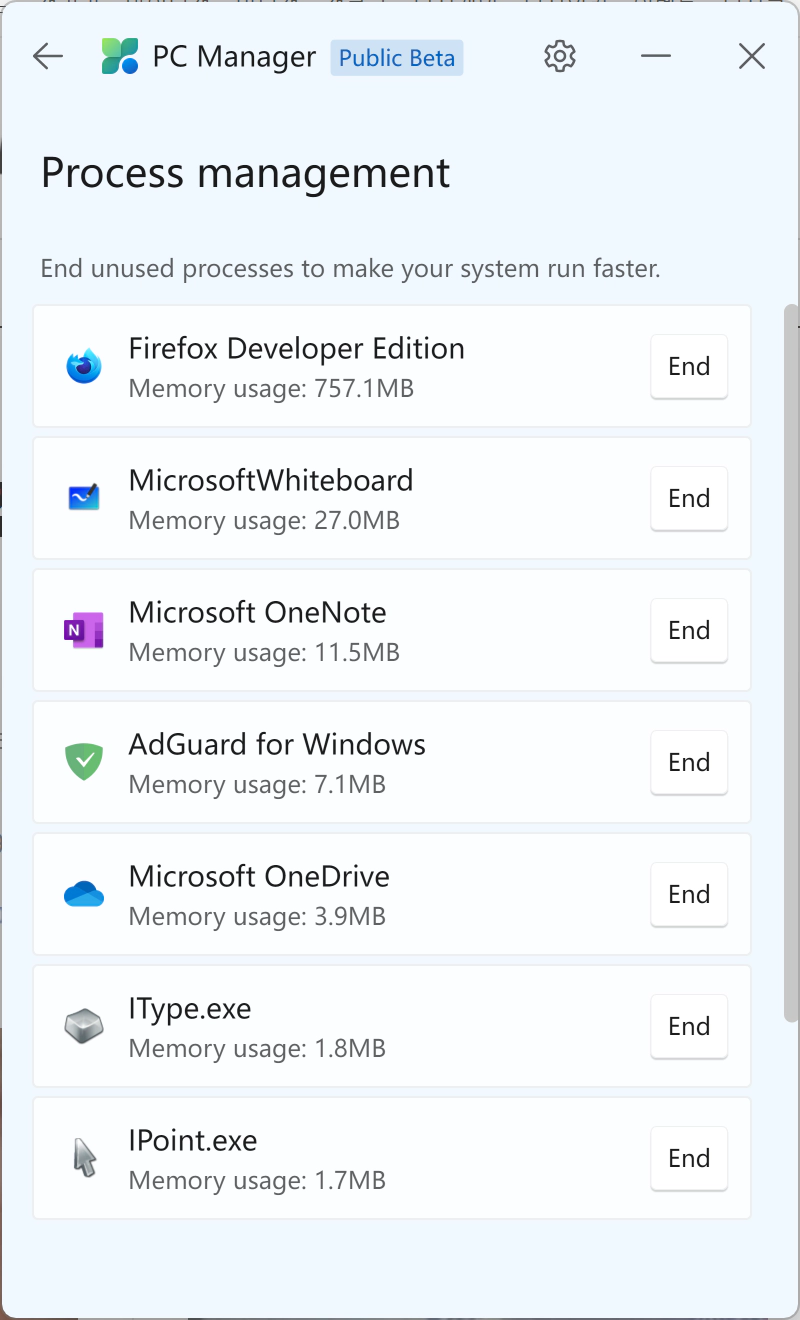End the IPoint.exe process
The height and width of the screenshot is (1320, 800).
689,1159
